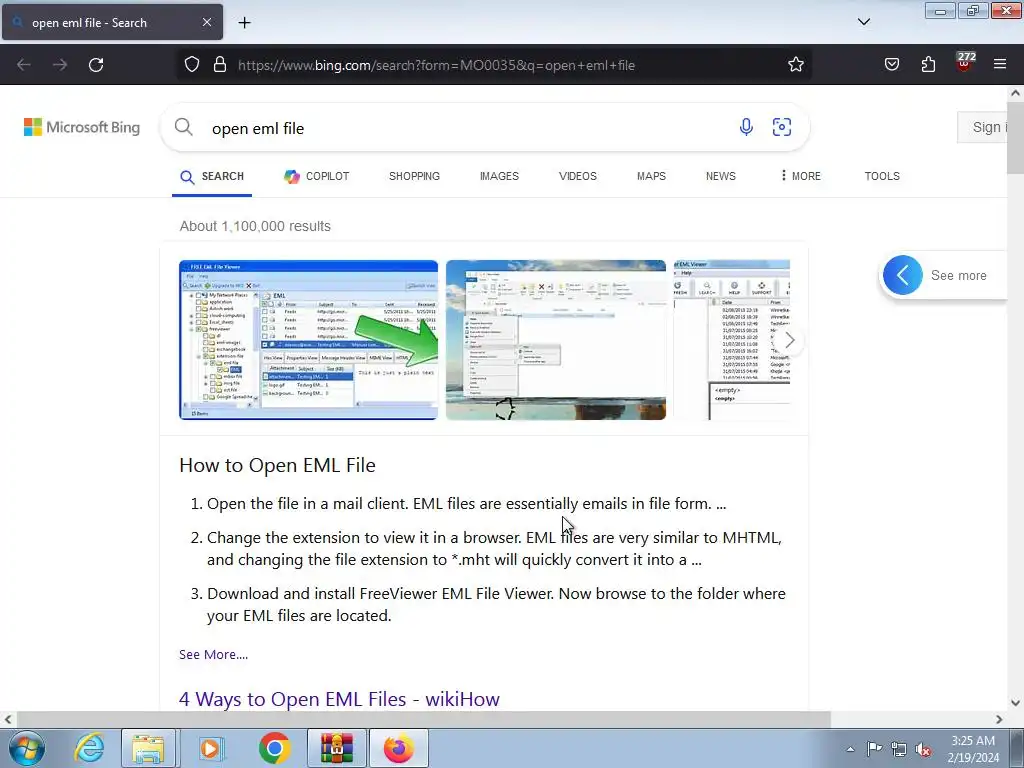Save page to Pocket
Viewport: 1024px width, 768px height.
(892, 65)
